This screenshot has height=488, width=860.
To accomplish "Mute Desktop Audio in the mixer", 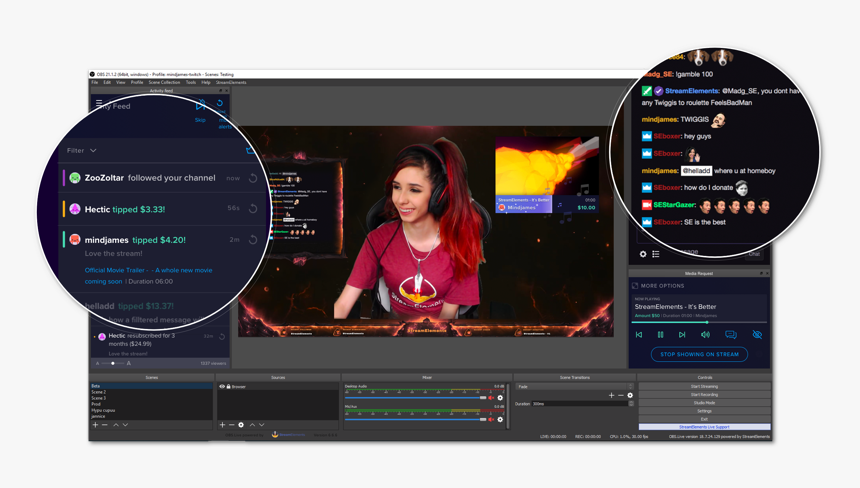I will 491,398.
